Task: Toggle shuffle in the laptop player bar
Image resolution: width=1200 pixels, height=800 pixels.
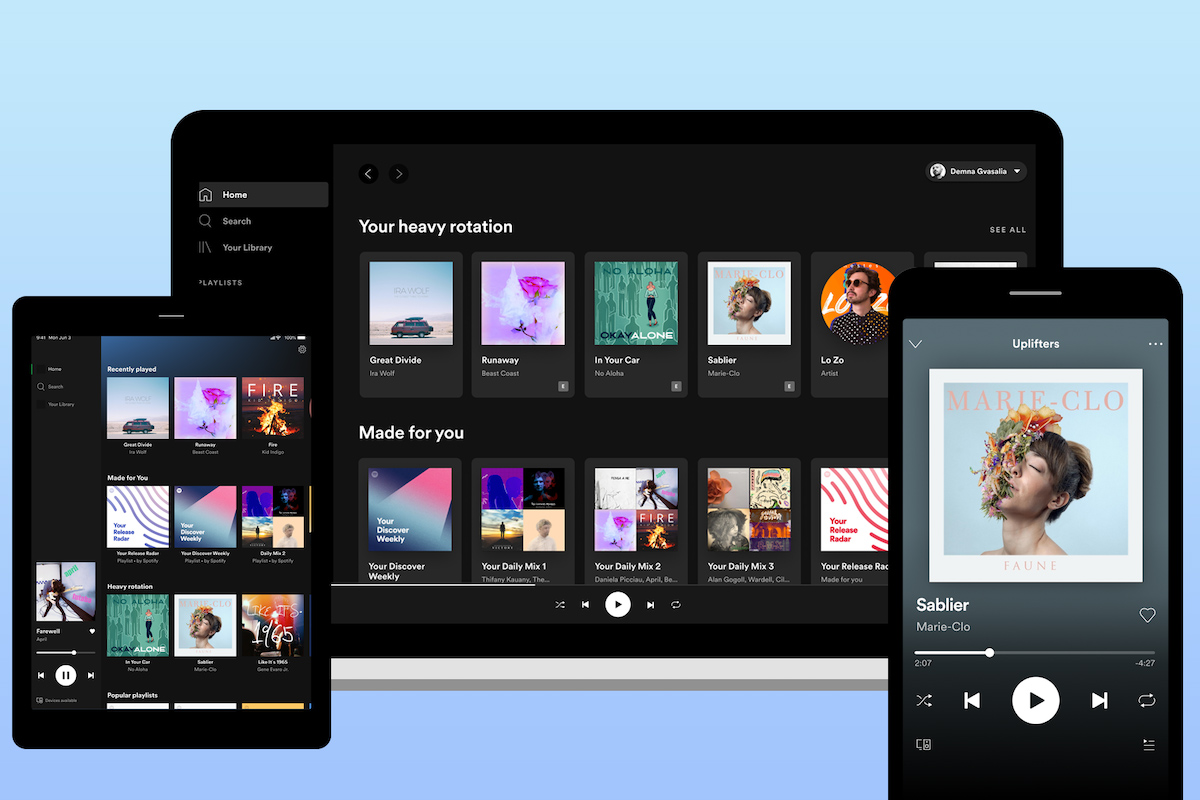Action: coord(559,605)
